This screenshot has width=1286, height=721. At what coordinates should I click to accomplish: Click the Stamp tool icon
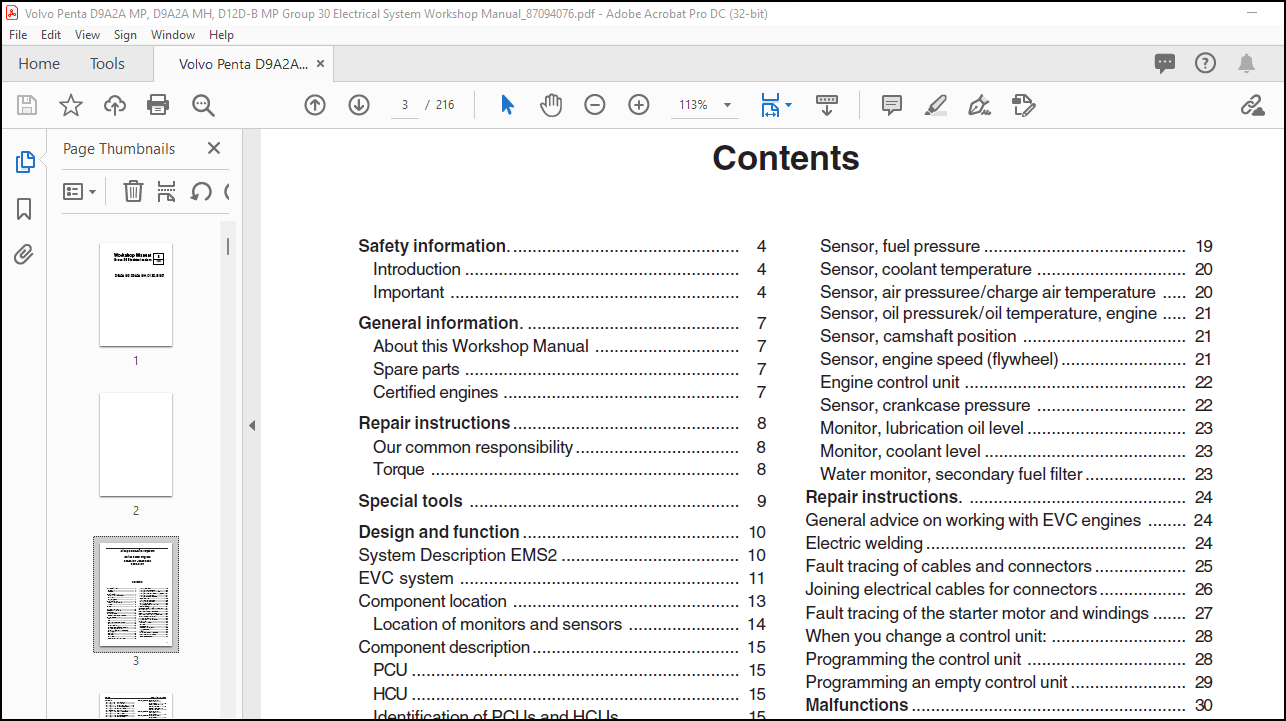pyautogui.click(x=1023, y=105)
